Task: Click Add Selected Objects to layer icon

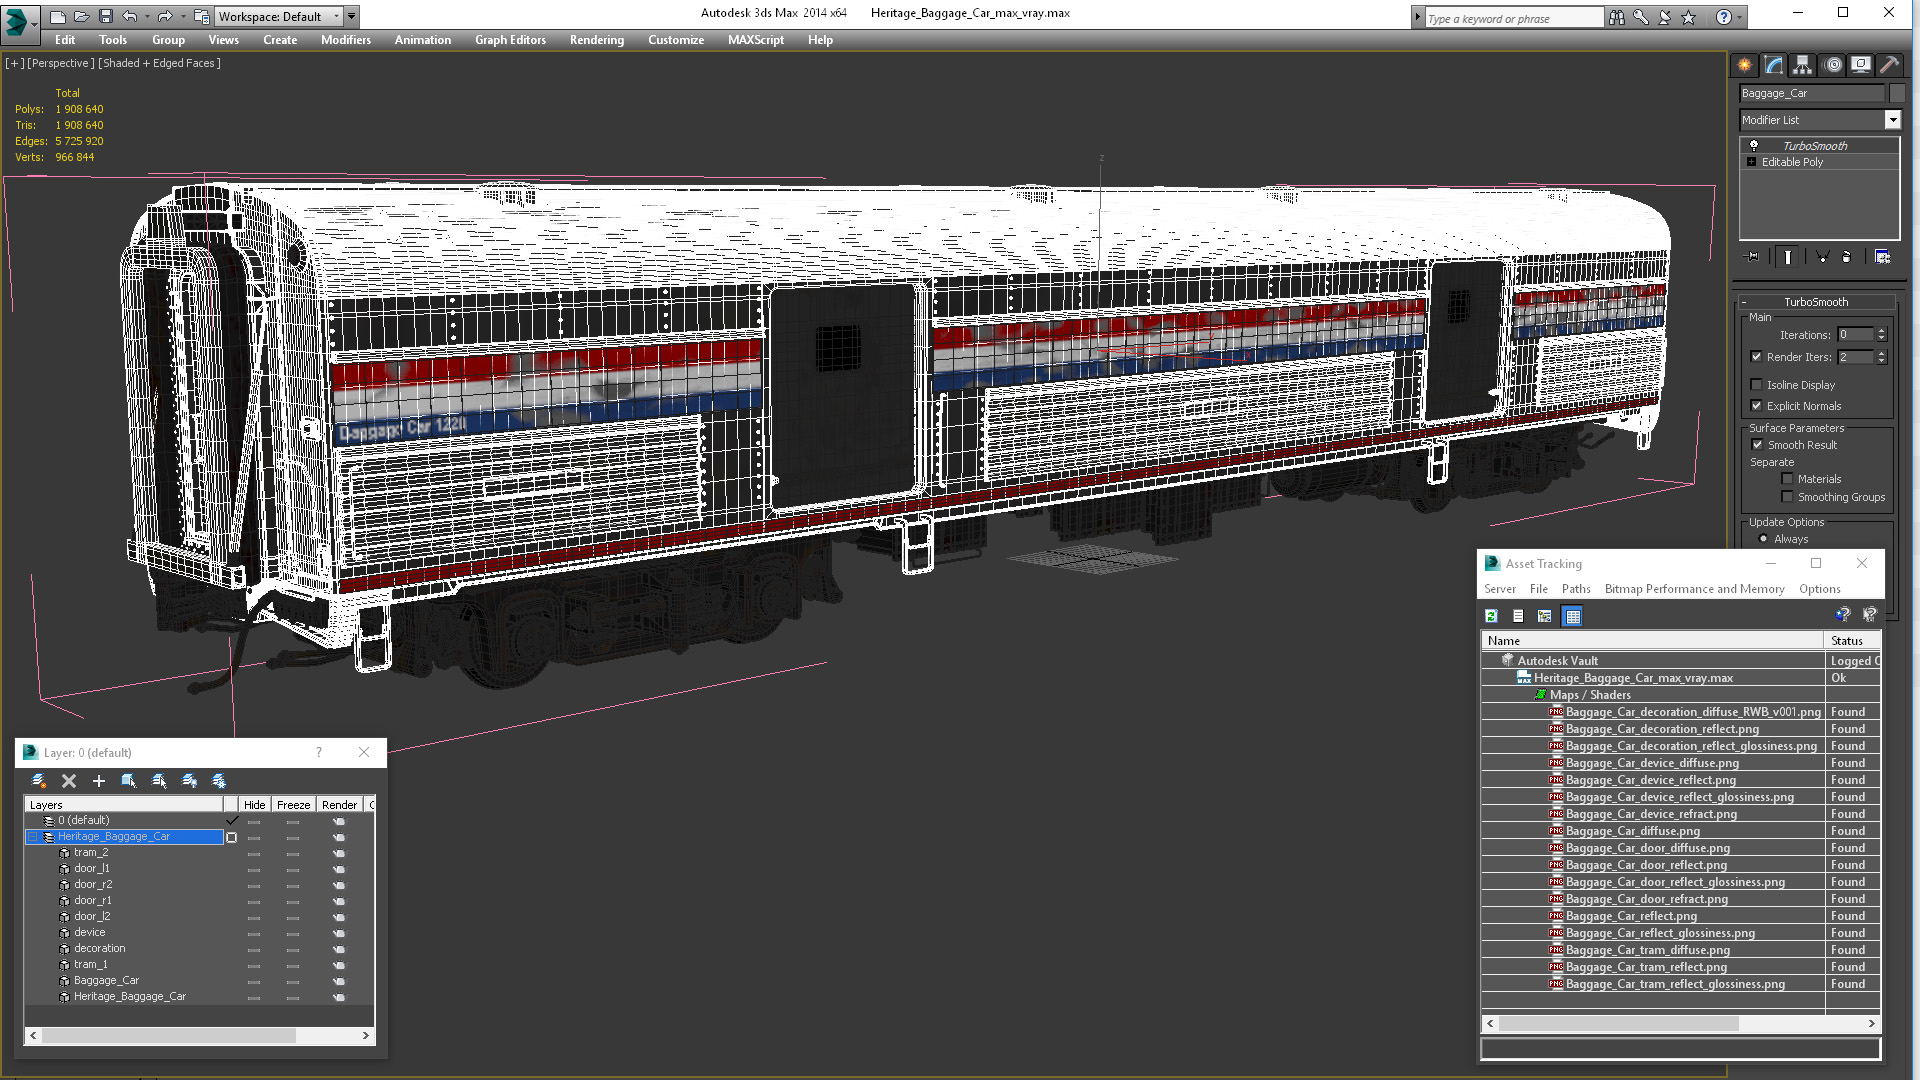Action: 99,781
